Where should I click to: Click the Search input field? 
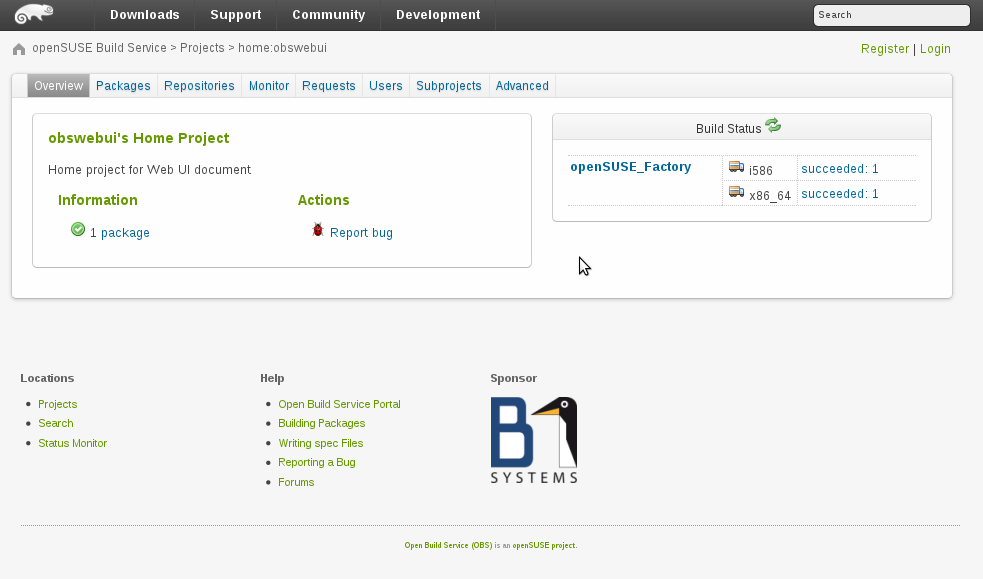pos(891,15)
